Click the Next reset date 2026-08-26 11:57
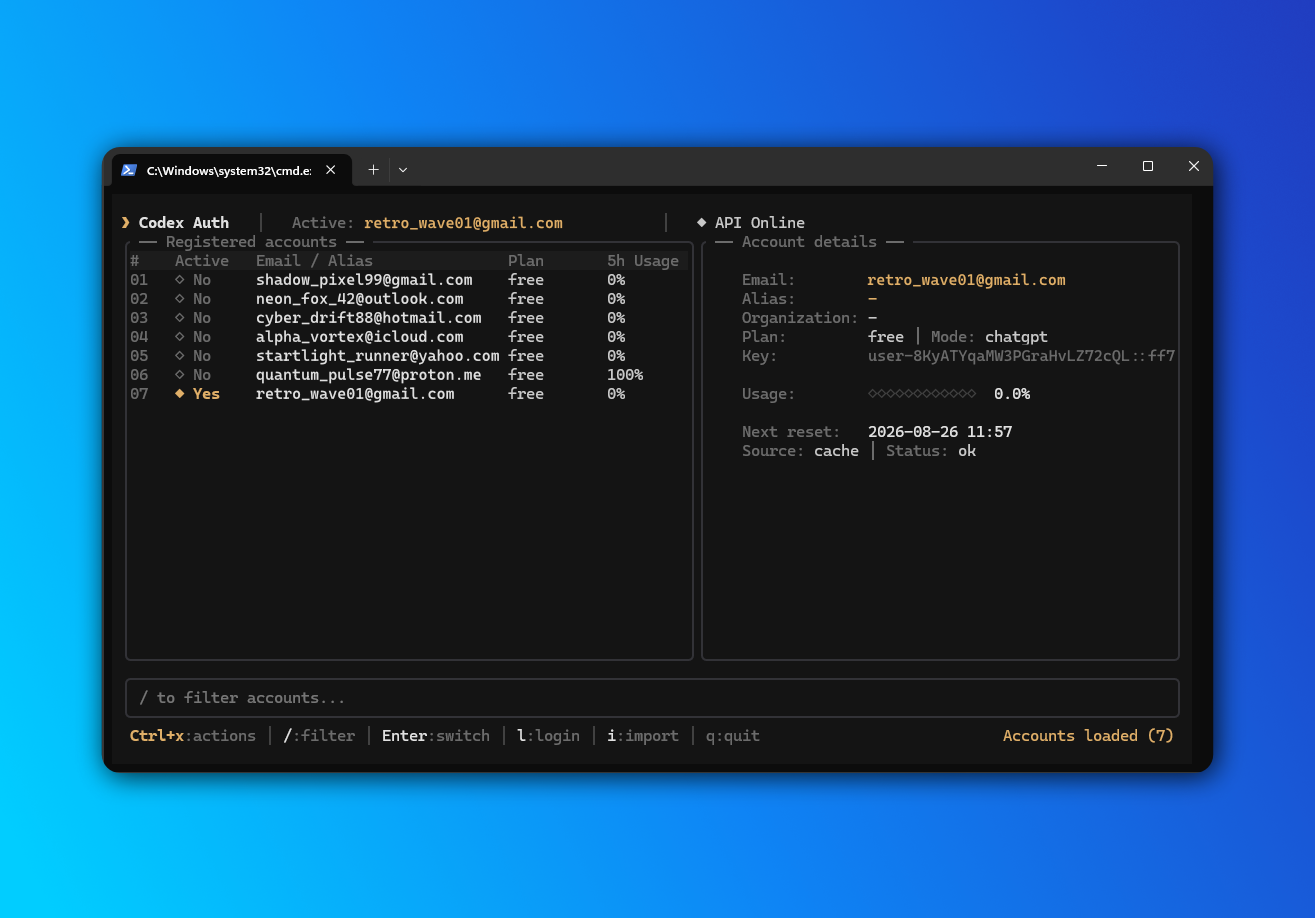Image resolution: width=1315 pixels, height=918 pixels. 940,432
